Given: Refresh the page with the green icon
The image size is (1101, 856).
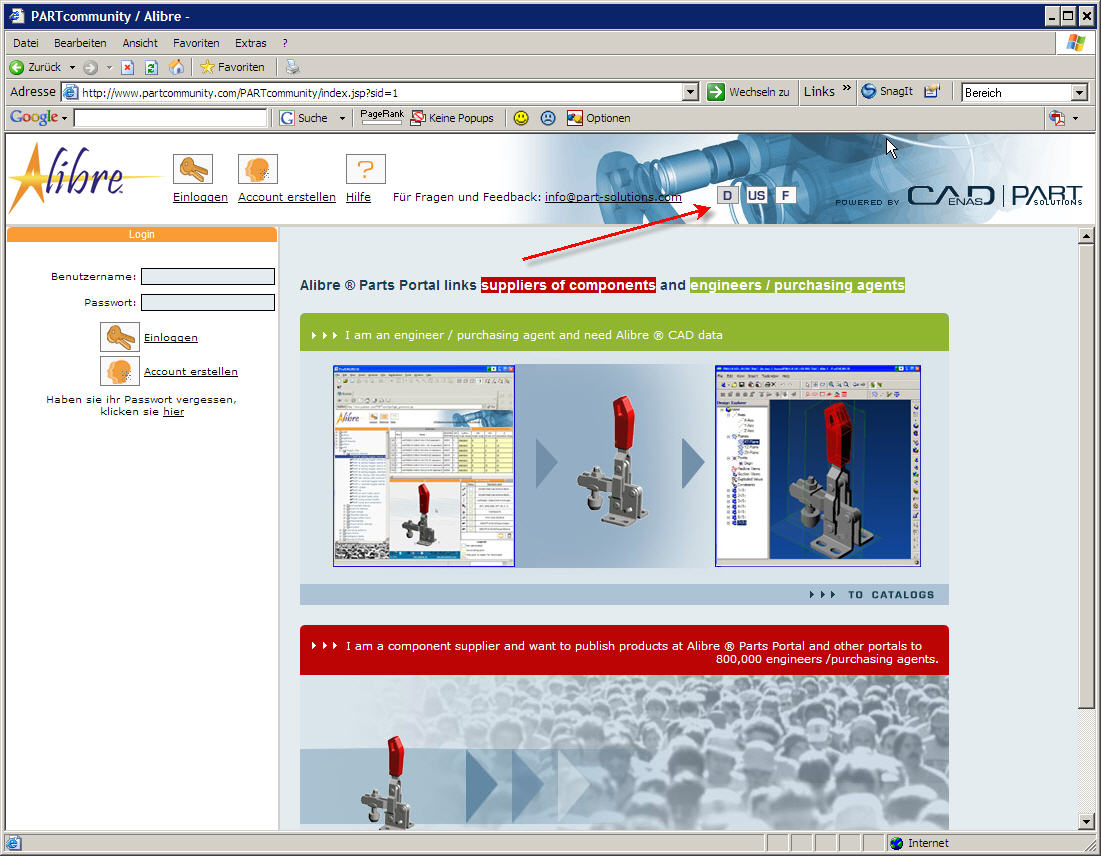Looking at the screenshot, I should (151, 67).
